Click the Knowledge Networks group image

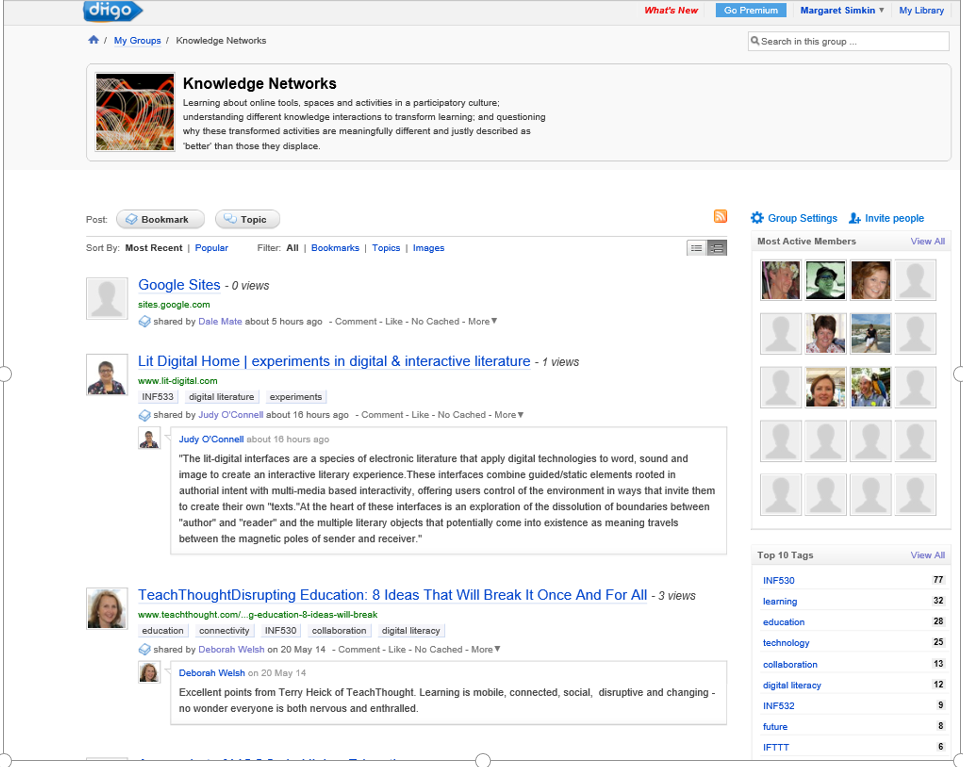pyautogui.click(x=135, y=112)
